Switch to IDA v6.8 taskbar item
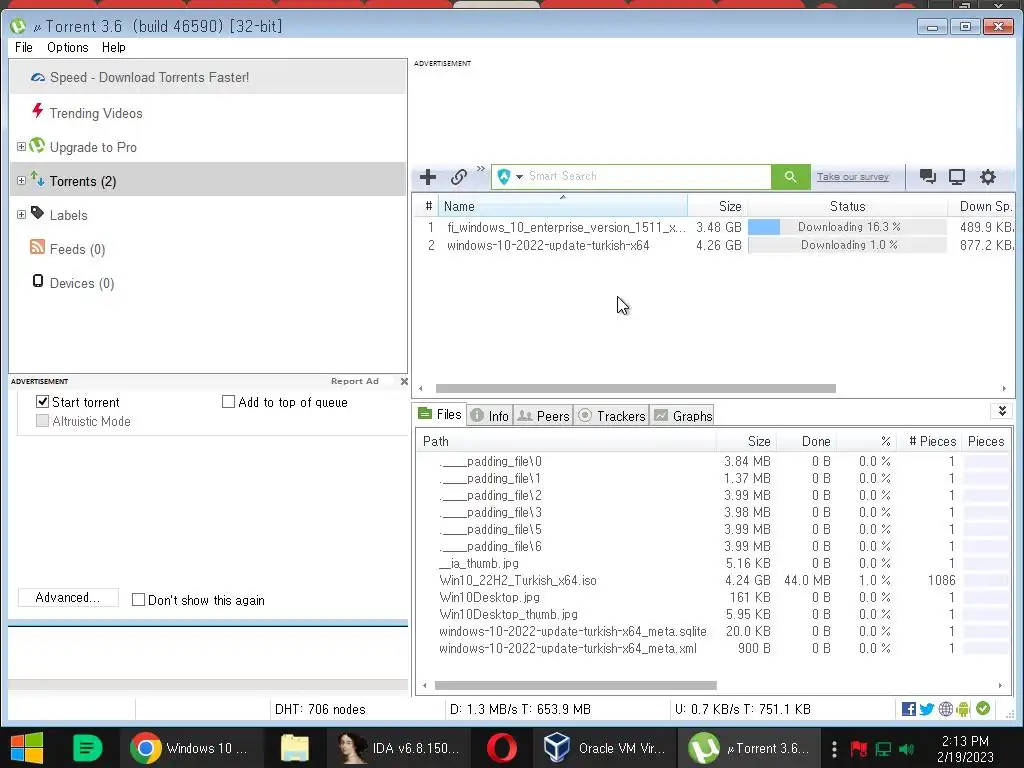The image size is (1024, 768). tap(400, 748)
